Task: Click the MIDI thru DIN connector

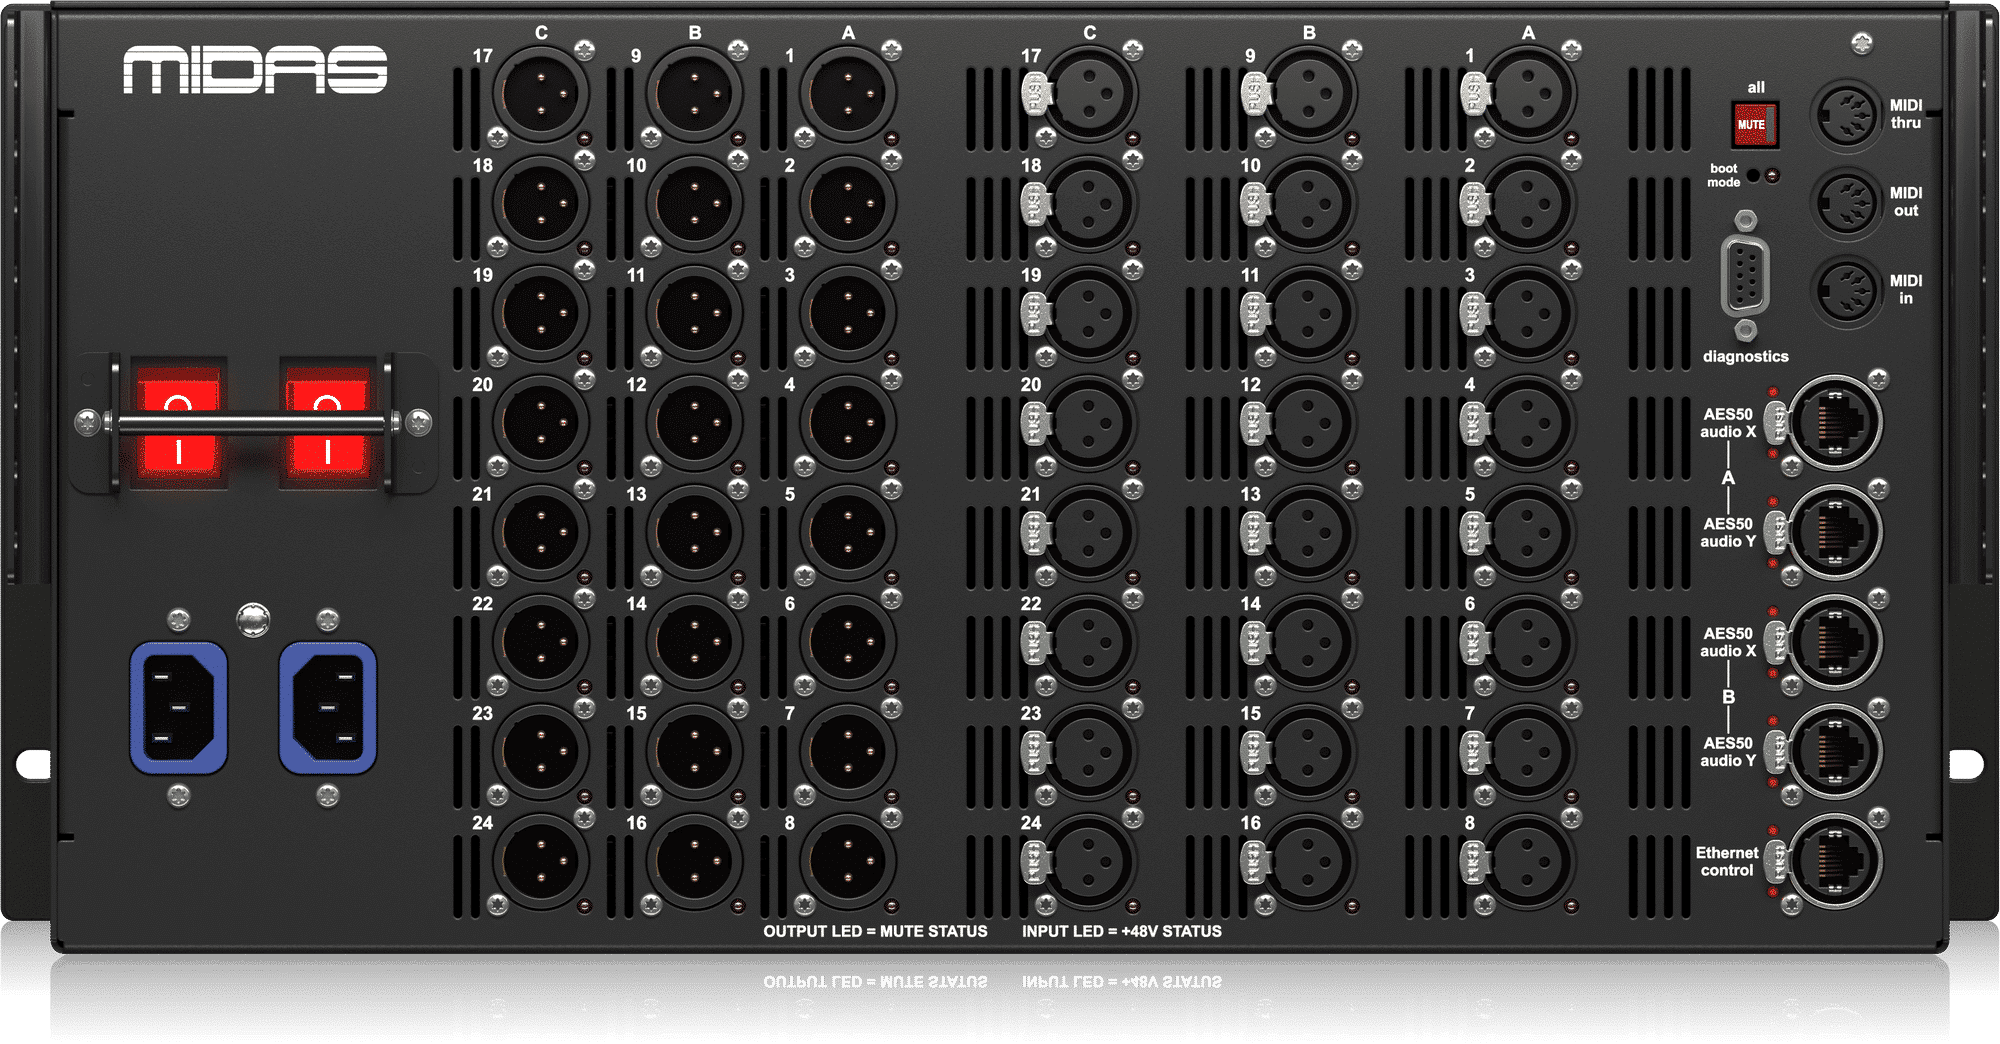Action: 1846,115
